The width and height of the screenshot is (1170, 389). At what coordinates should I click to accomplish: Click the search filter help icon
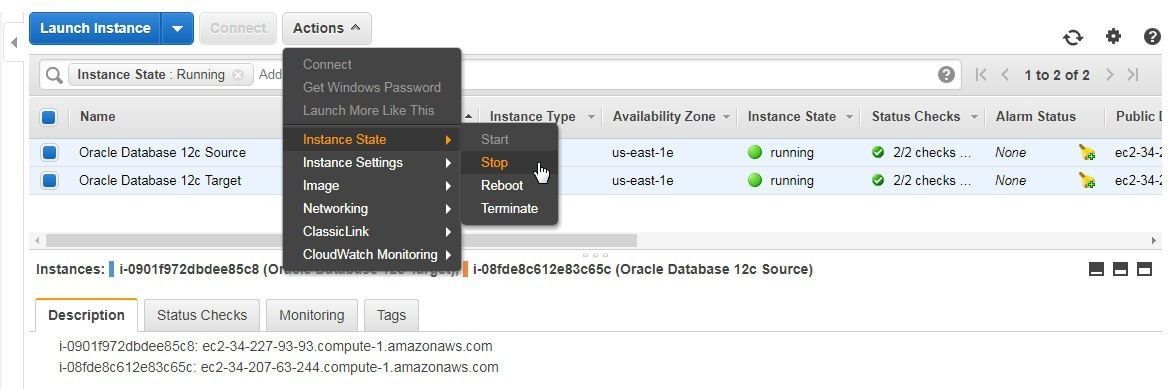click(x=946, y=75)
